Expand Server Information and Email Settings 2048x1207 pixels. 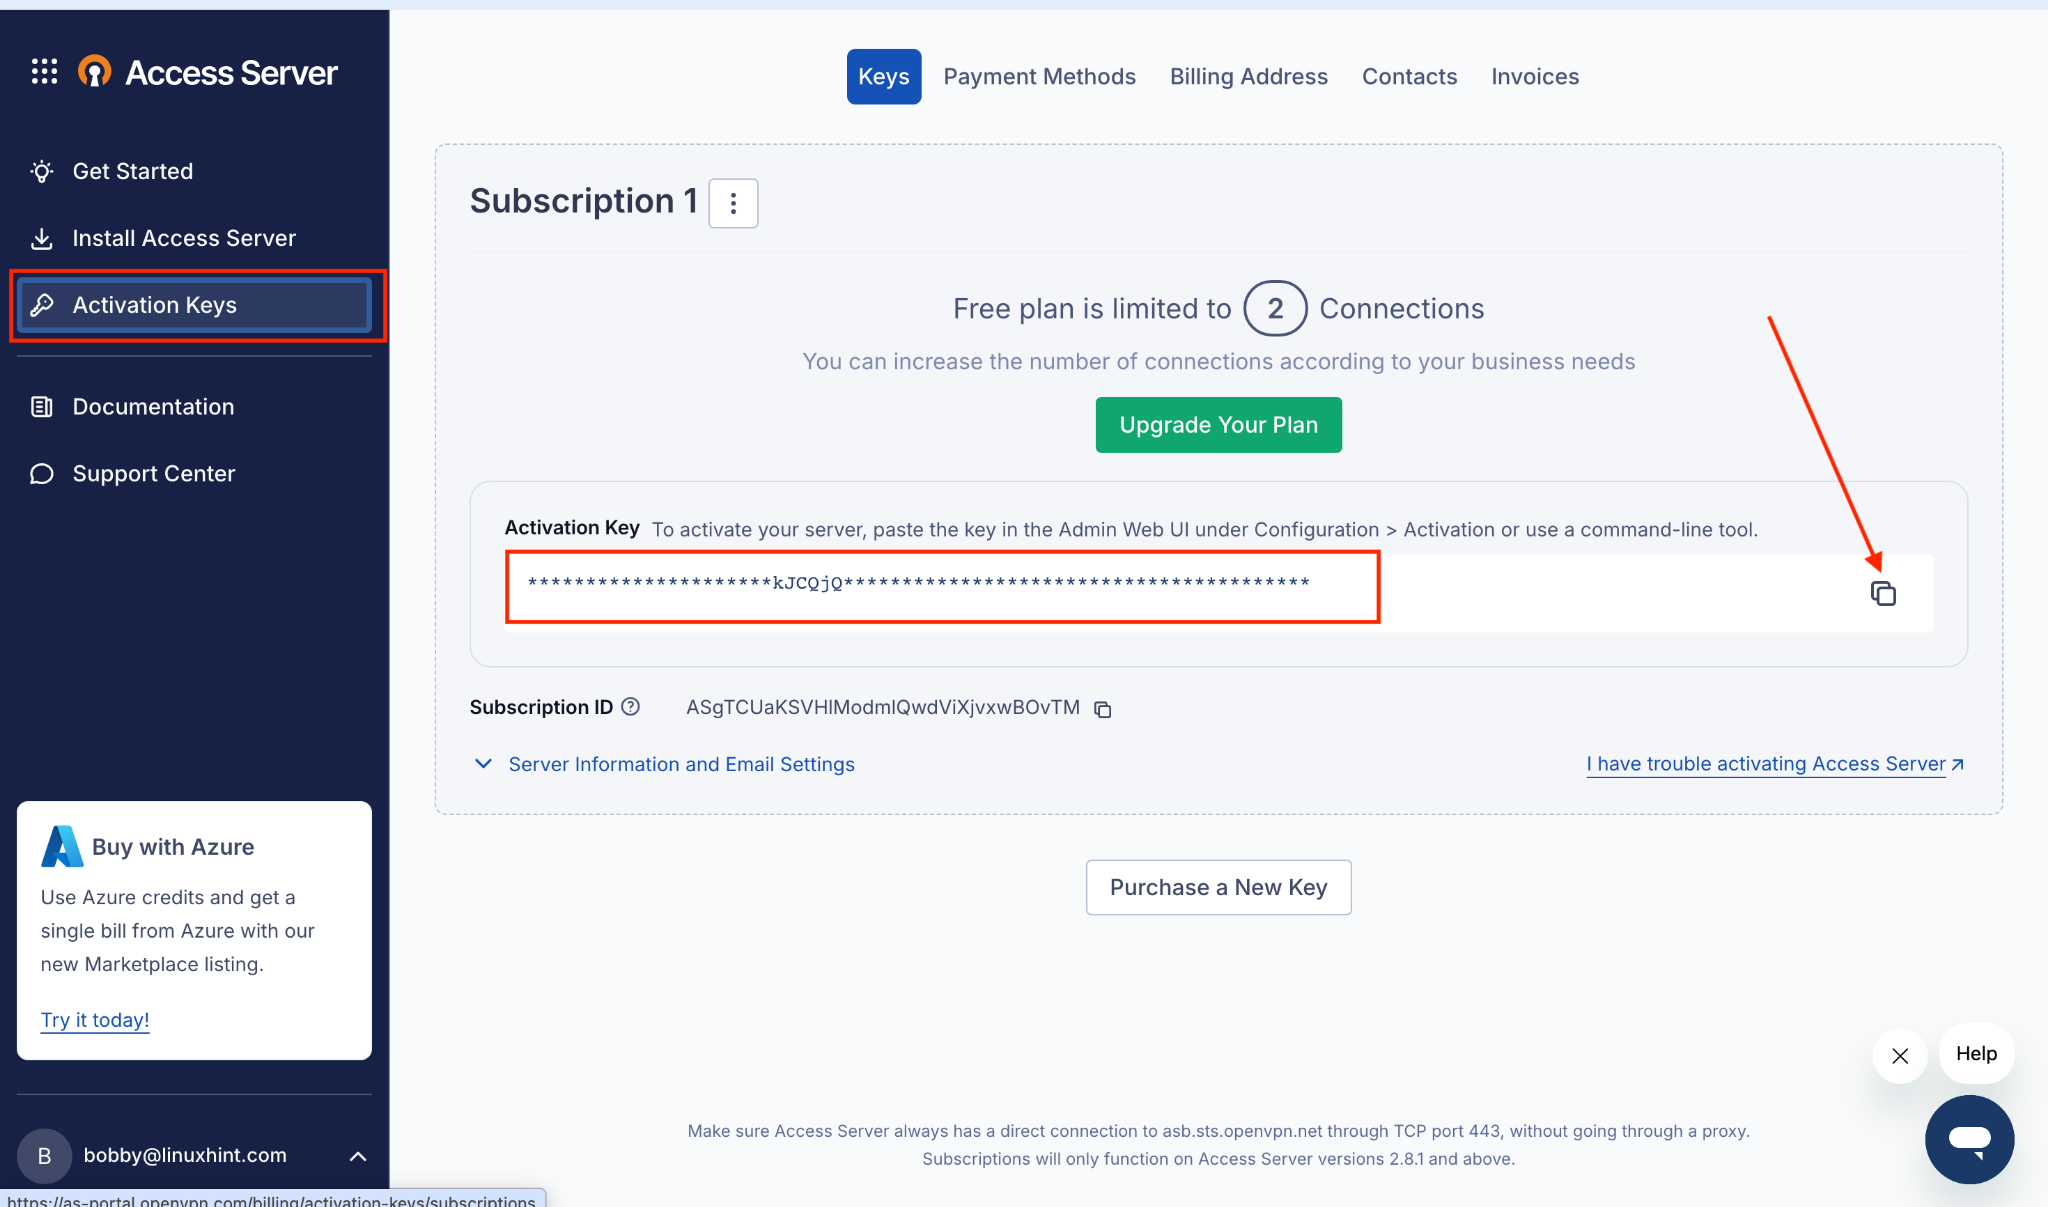tap(665, 764)
